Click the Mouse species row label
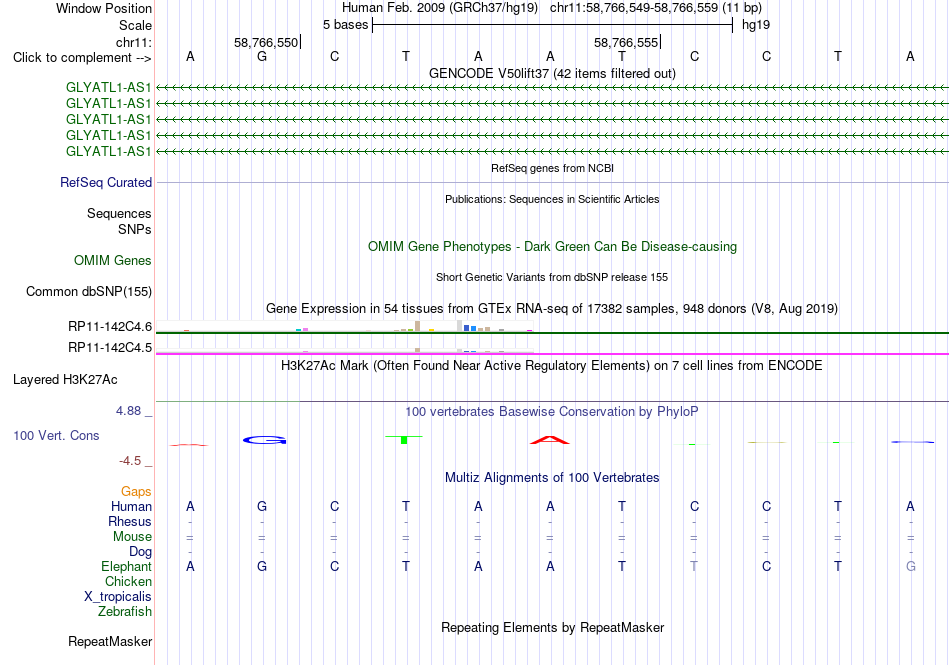950x665 pixels. (132, 537)
